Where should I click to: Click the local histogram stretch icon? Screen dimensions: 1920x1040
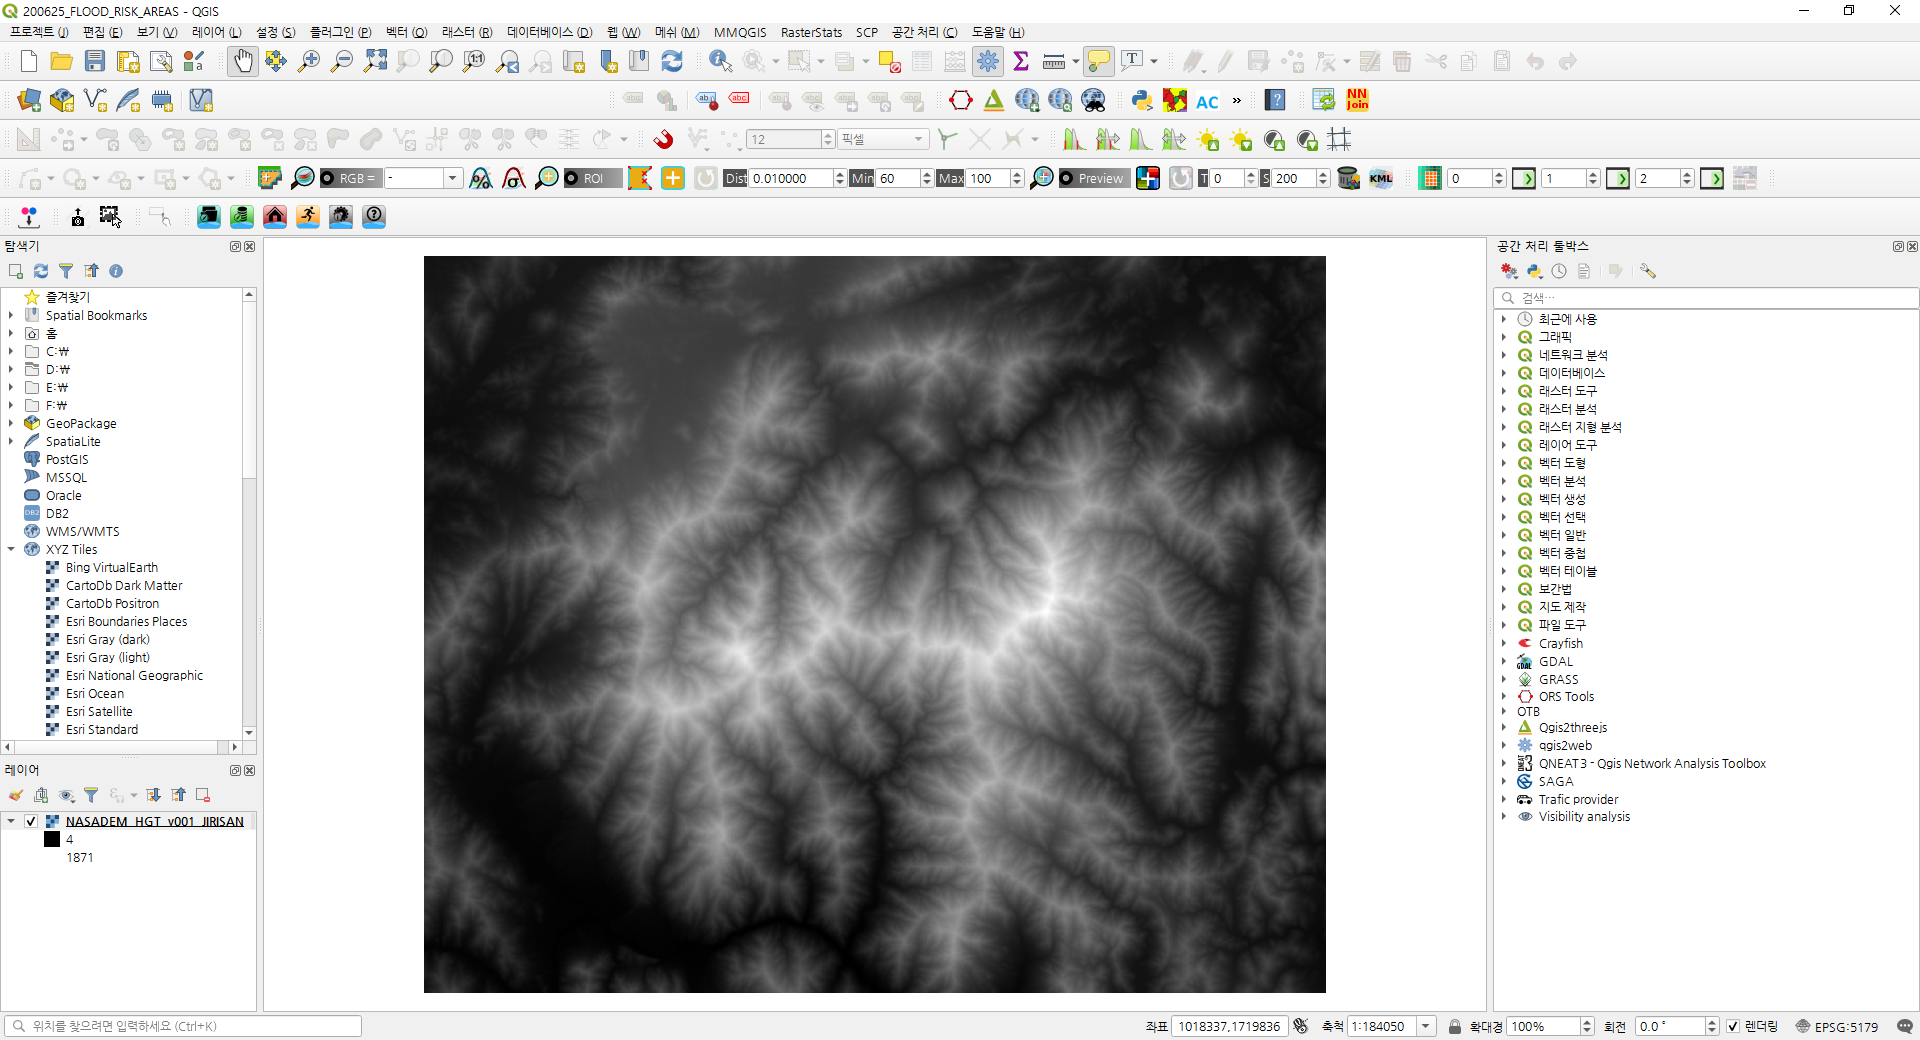pyautogui.click(x=1075, y=140)
